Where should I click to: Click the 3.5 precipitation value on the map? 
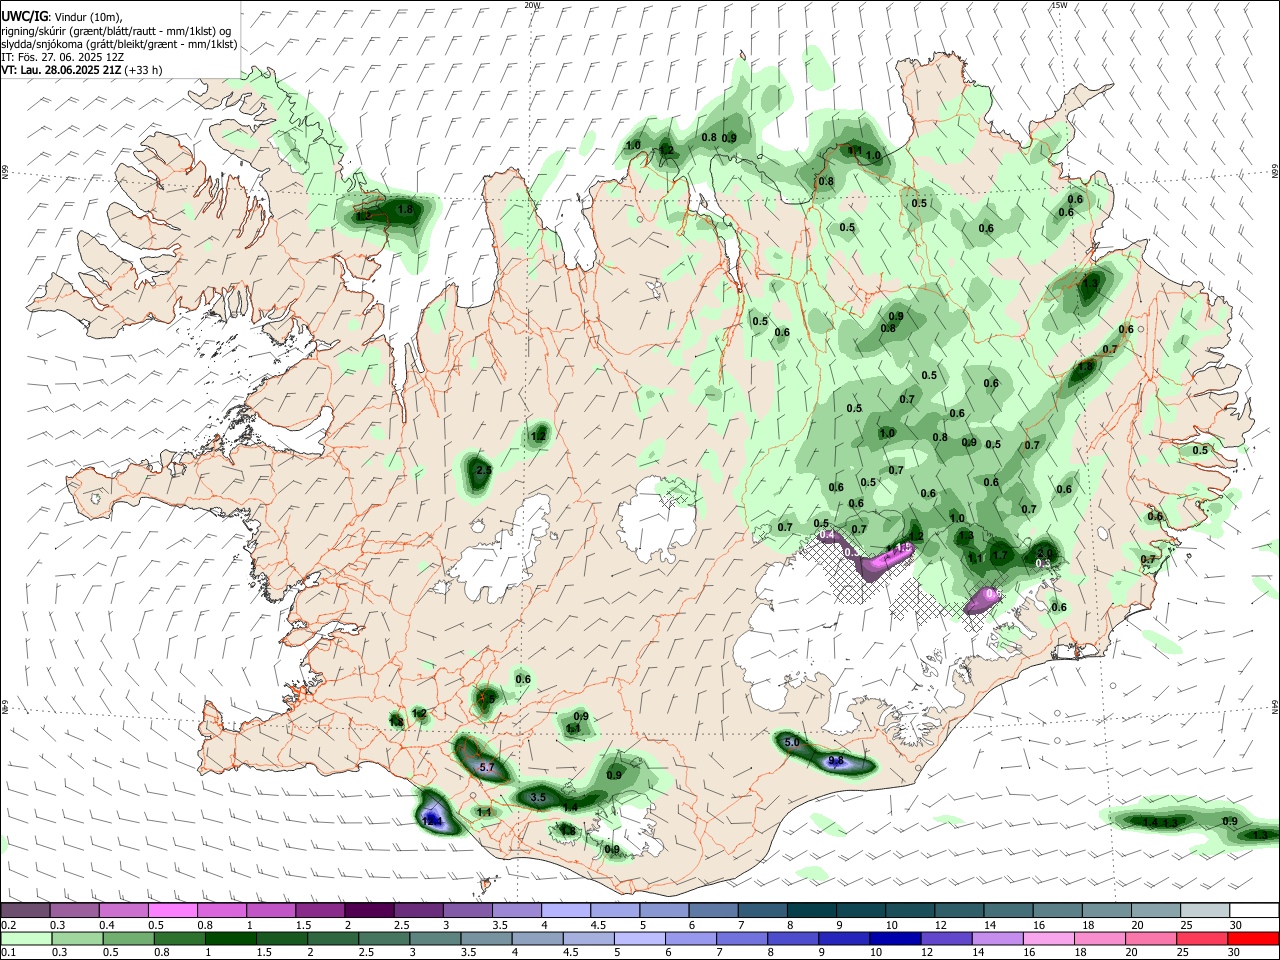point(538,798)
